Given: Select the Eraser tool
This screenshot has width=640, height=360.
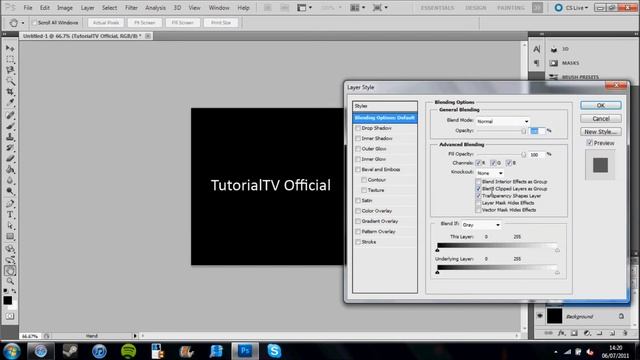Looking at the screenshot, I should pyautogui.click(x=10, y=159).
